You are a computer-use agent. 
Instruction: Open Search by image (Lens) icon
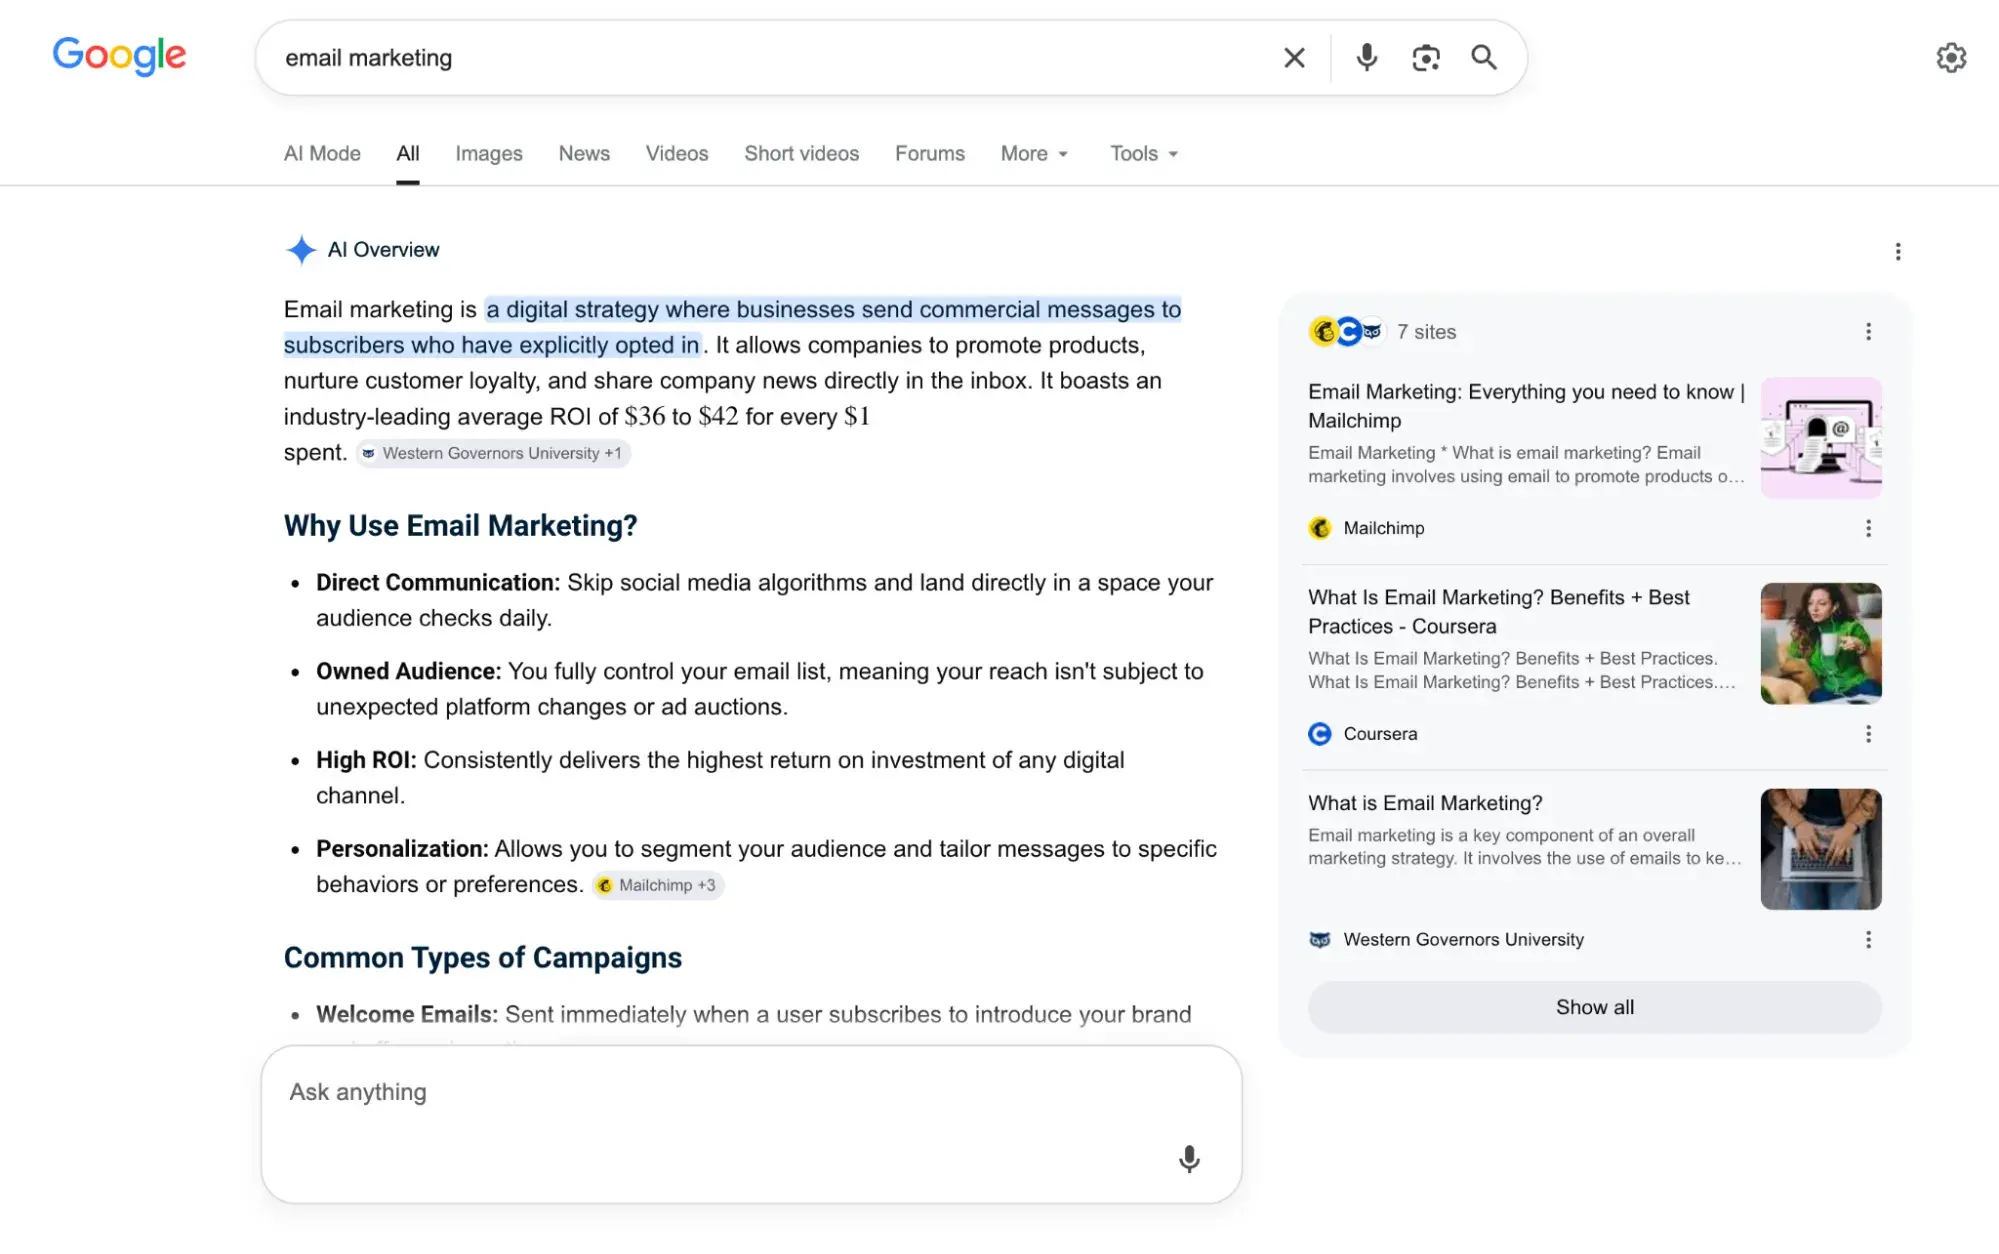pos(1425,58)
